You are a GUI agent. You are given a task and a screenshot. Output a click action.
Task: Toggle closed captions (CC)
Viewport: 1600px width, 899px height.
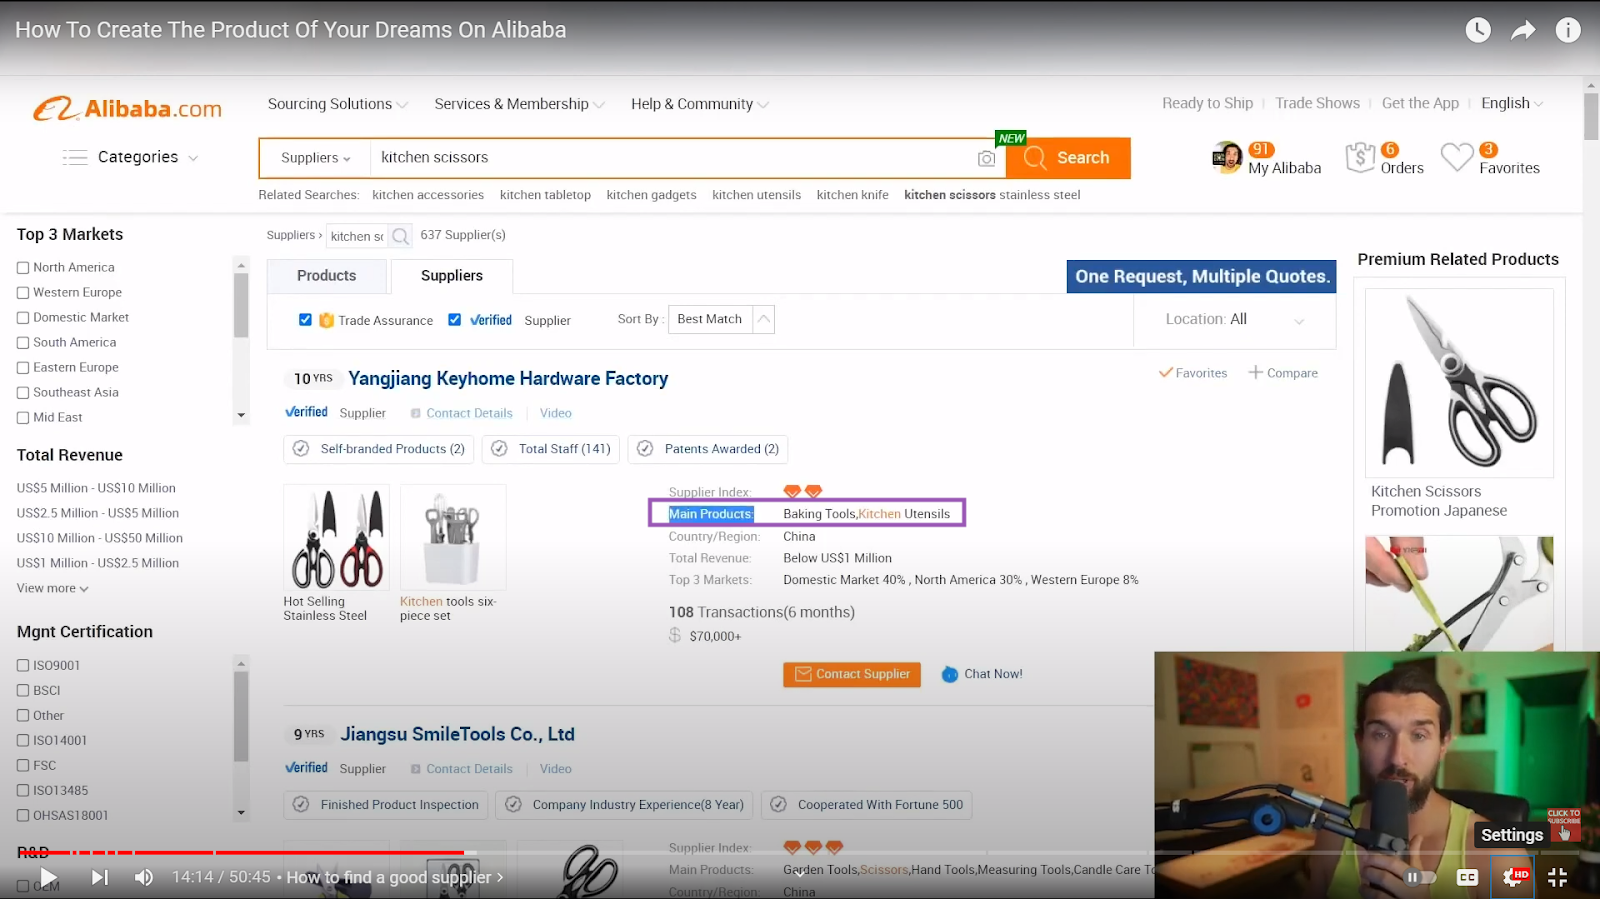click(1467, 877)
